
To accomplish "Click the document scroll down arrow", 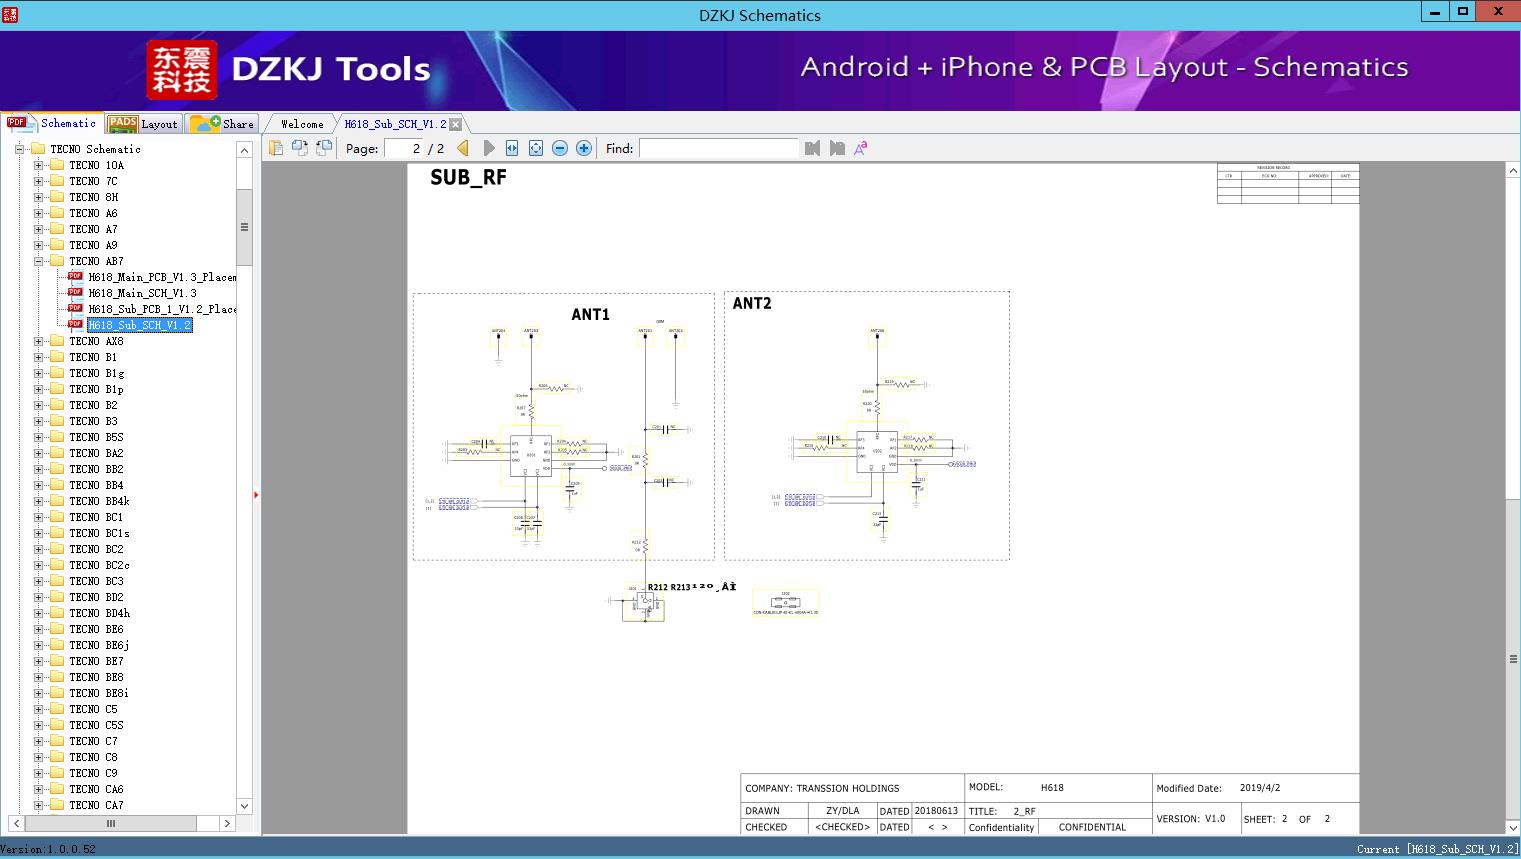I will pos(1513,827).
